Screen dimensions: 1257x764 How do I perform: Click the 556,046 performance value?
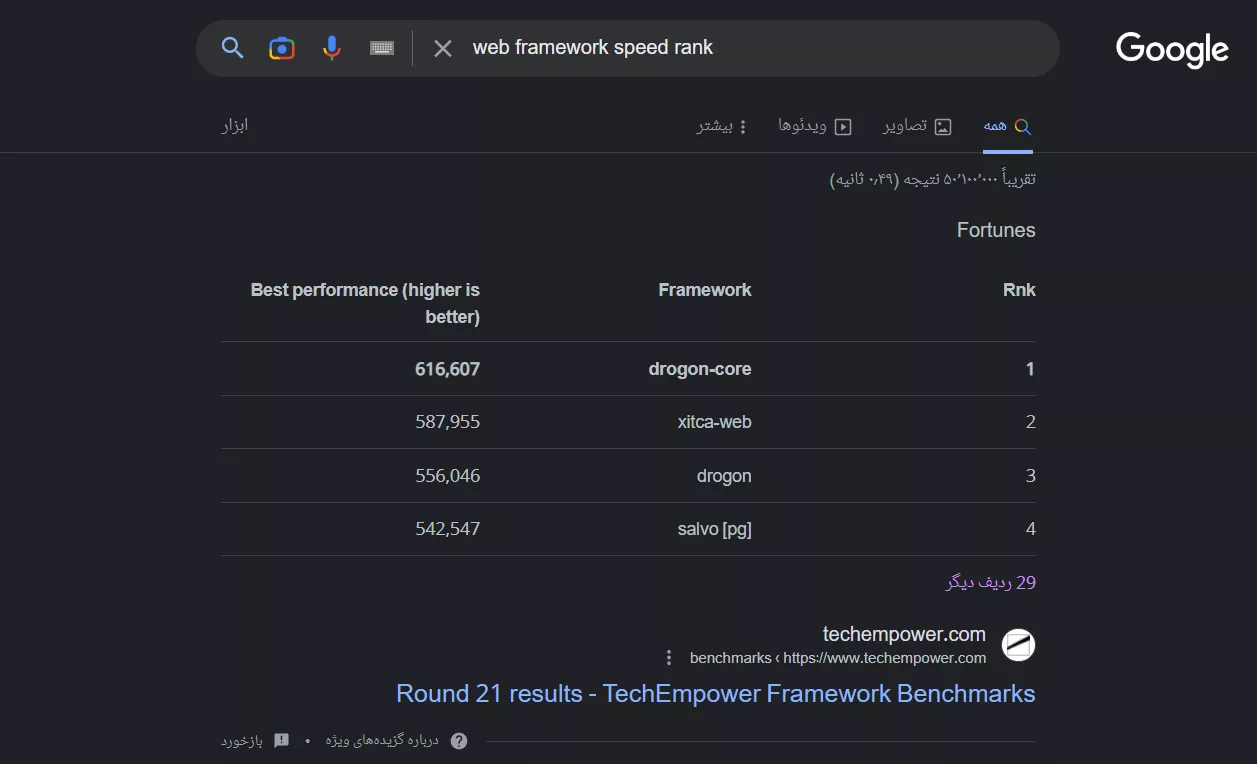point(447,476)
